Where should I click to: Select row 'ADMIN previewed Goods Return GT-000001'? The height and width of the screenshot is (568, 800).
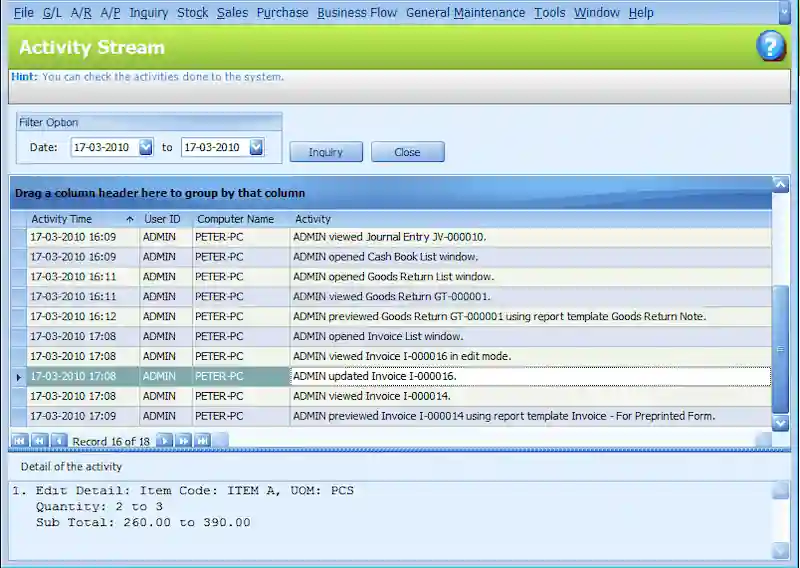click(391, 317)
